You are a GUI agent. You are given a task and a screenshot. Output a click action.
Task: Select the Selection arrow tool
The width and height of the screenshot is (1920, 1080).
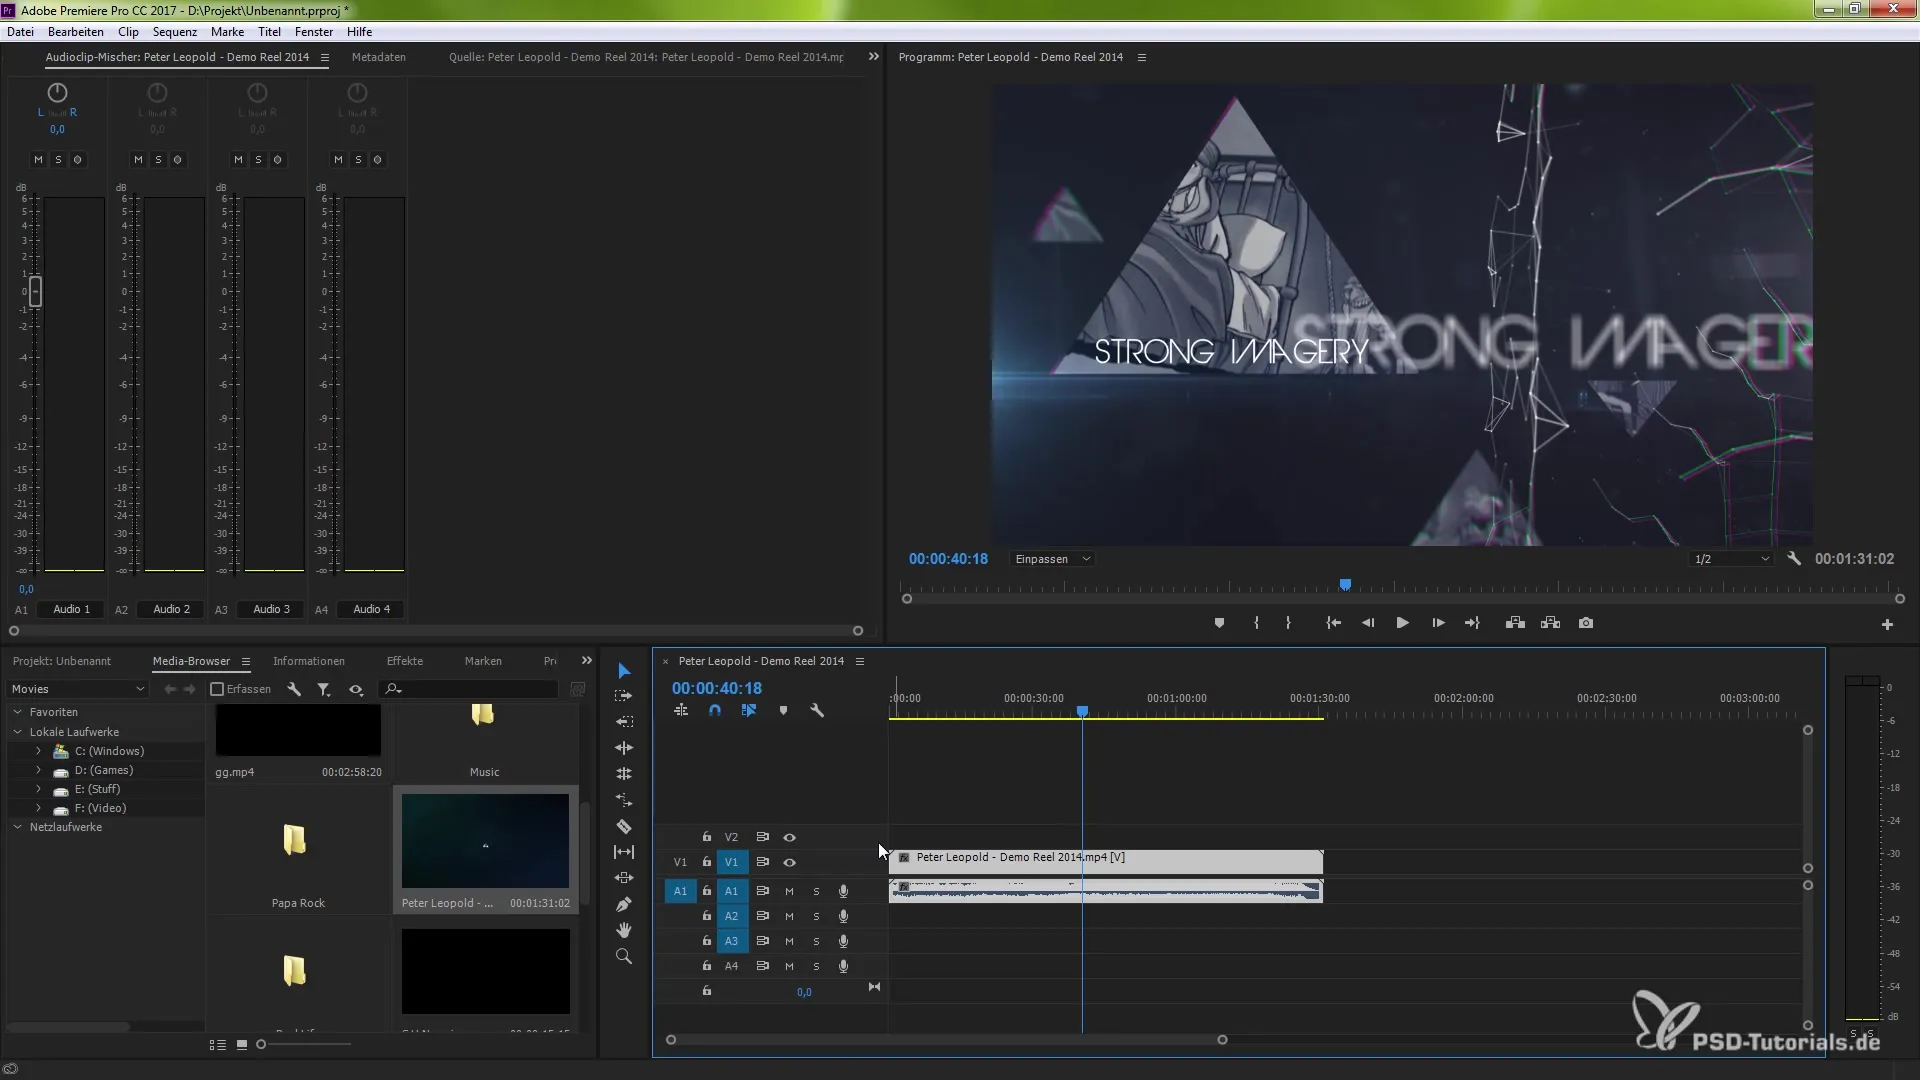624,670
